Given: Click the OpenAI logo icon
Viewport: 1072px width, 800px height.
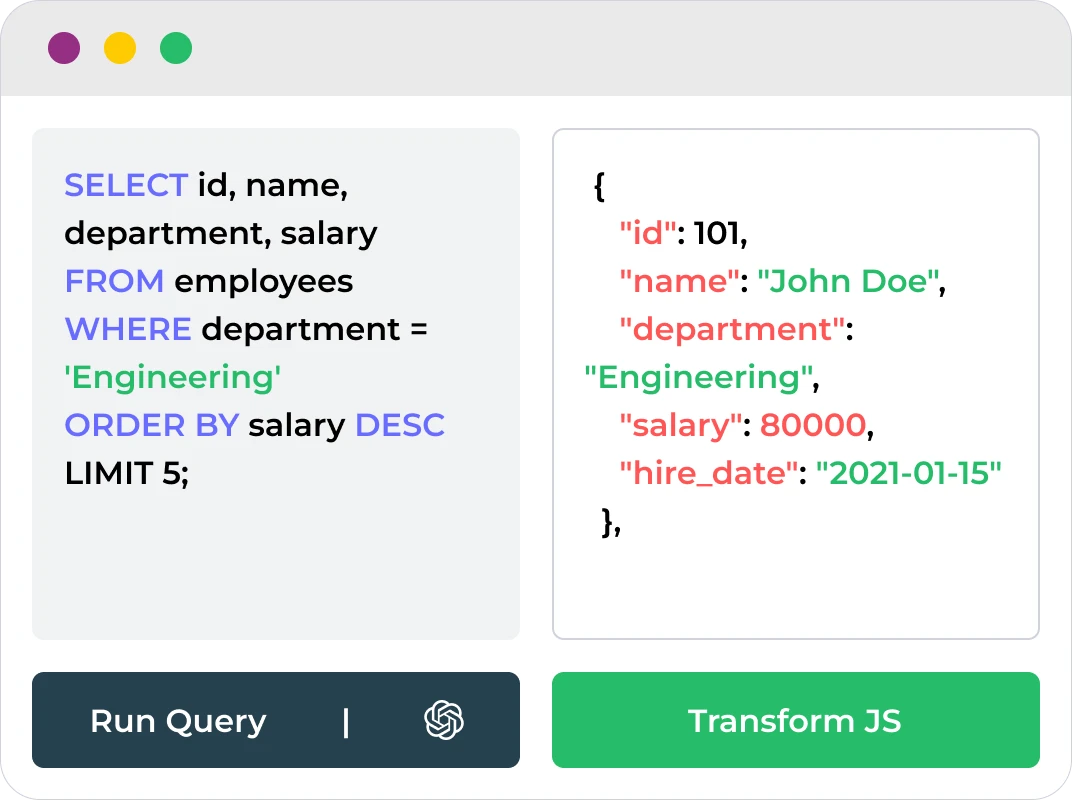Looking at the screenshot, I should (444, 720).
